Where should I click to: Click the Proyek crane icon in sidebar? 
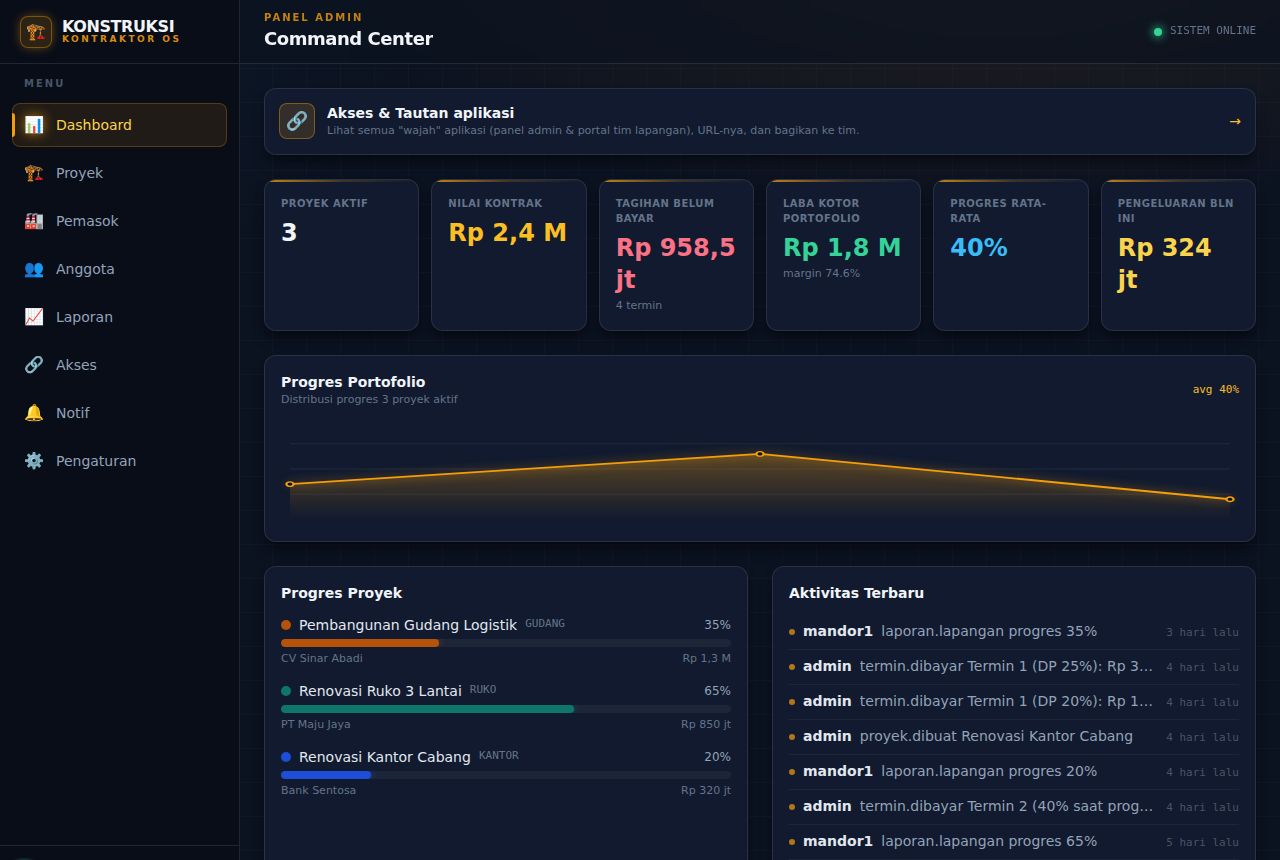tap(34, 173)
